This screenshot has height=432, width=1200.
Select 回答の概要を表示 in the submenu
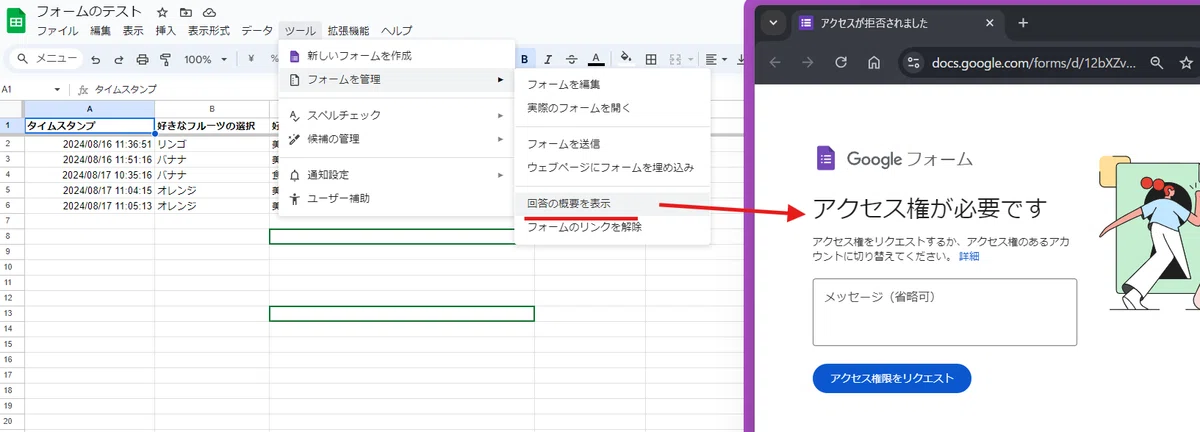[612, 203]
